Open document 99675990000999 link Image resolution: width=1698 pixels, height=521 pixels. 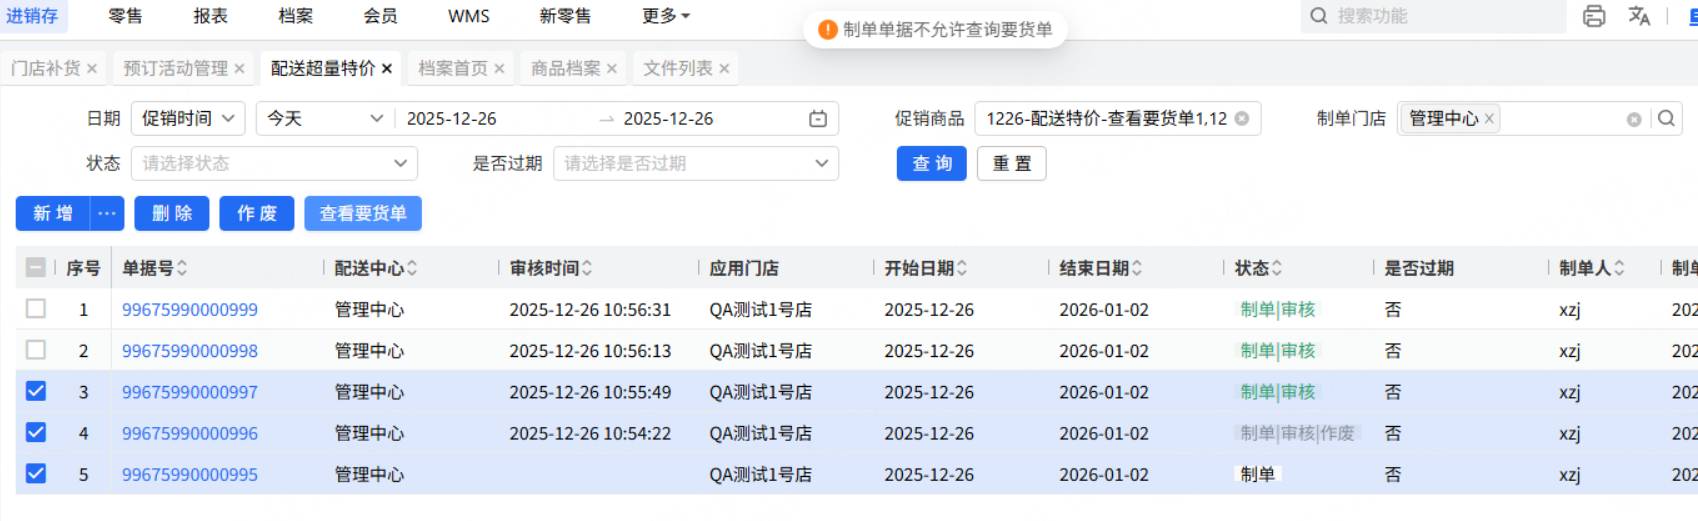point(190,310)
